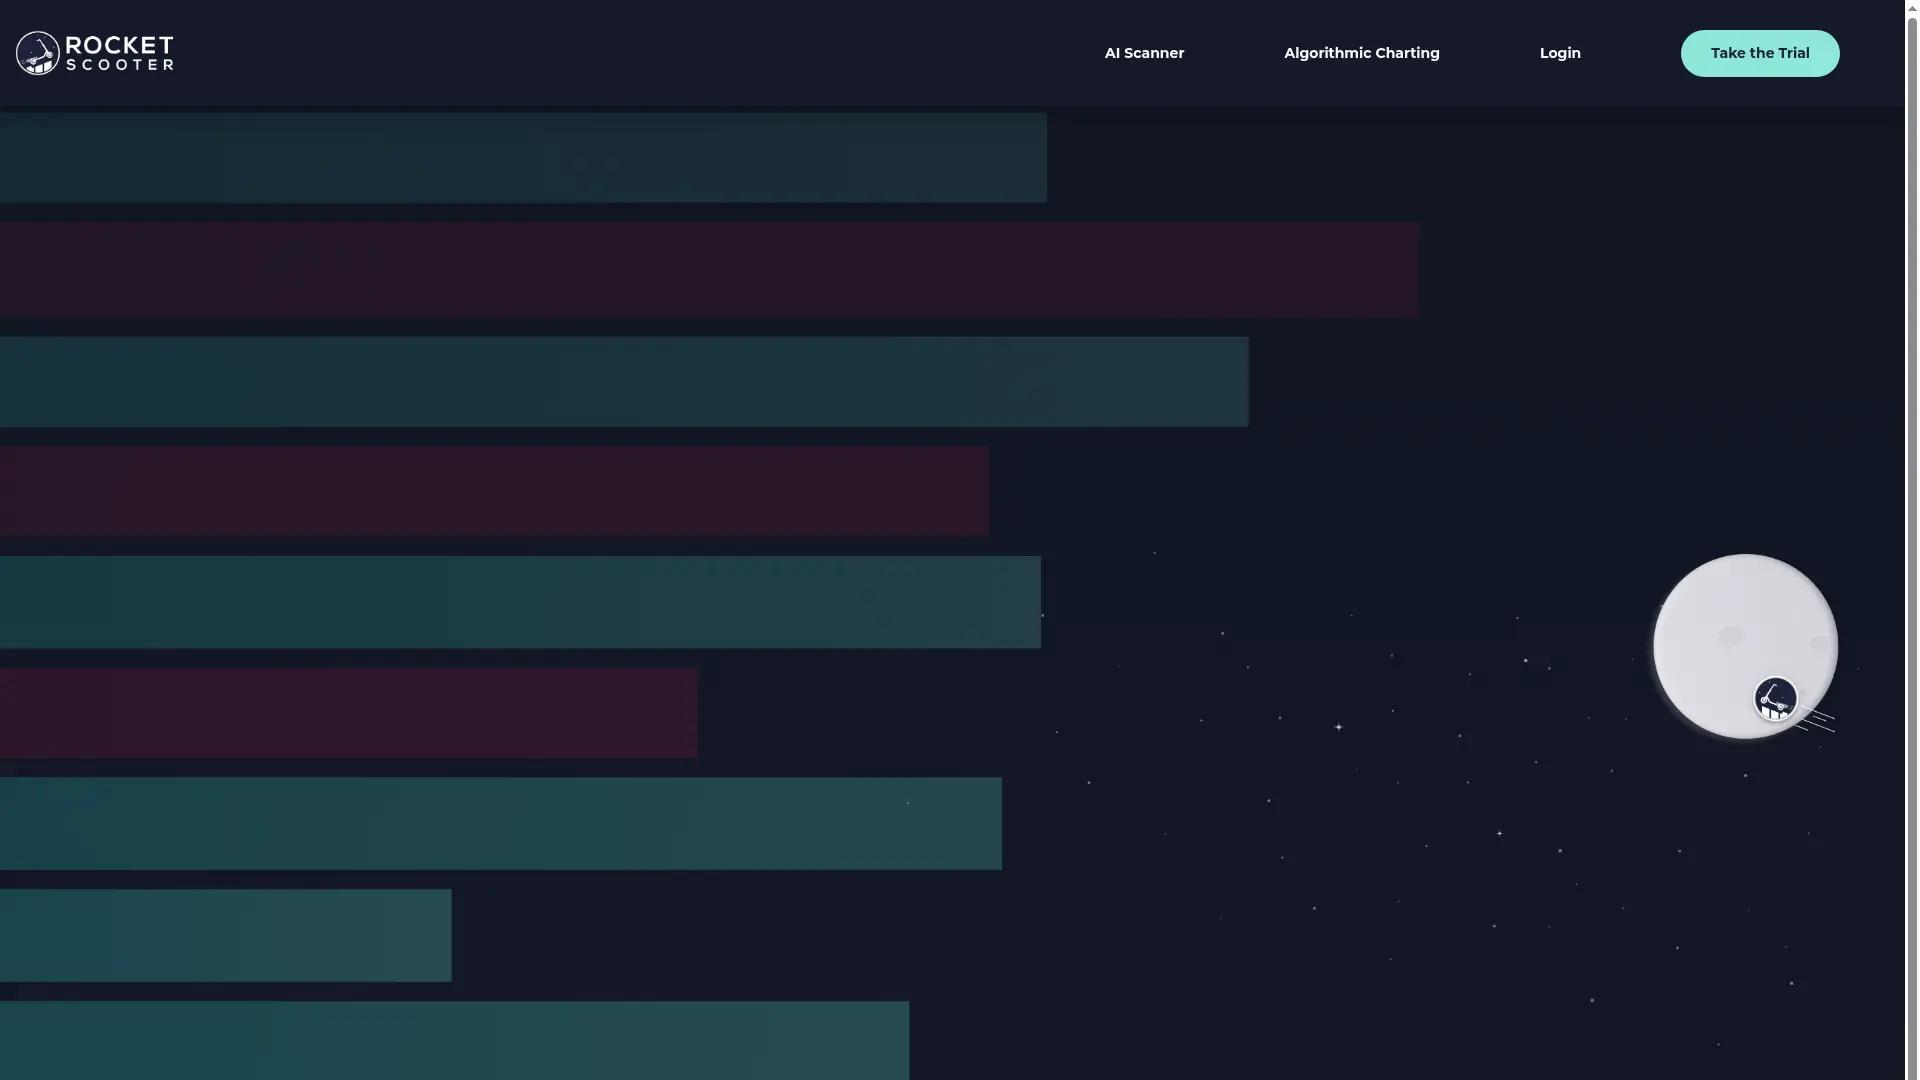Select the medium-length maroon bar
This screenshot has width=1920, height=1080.
pos(494,491)
